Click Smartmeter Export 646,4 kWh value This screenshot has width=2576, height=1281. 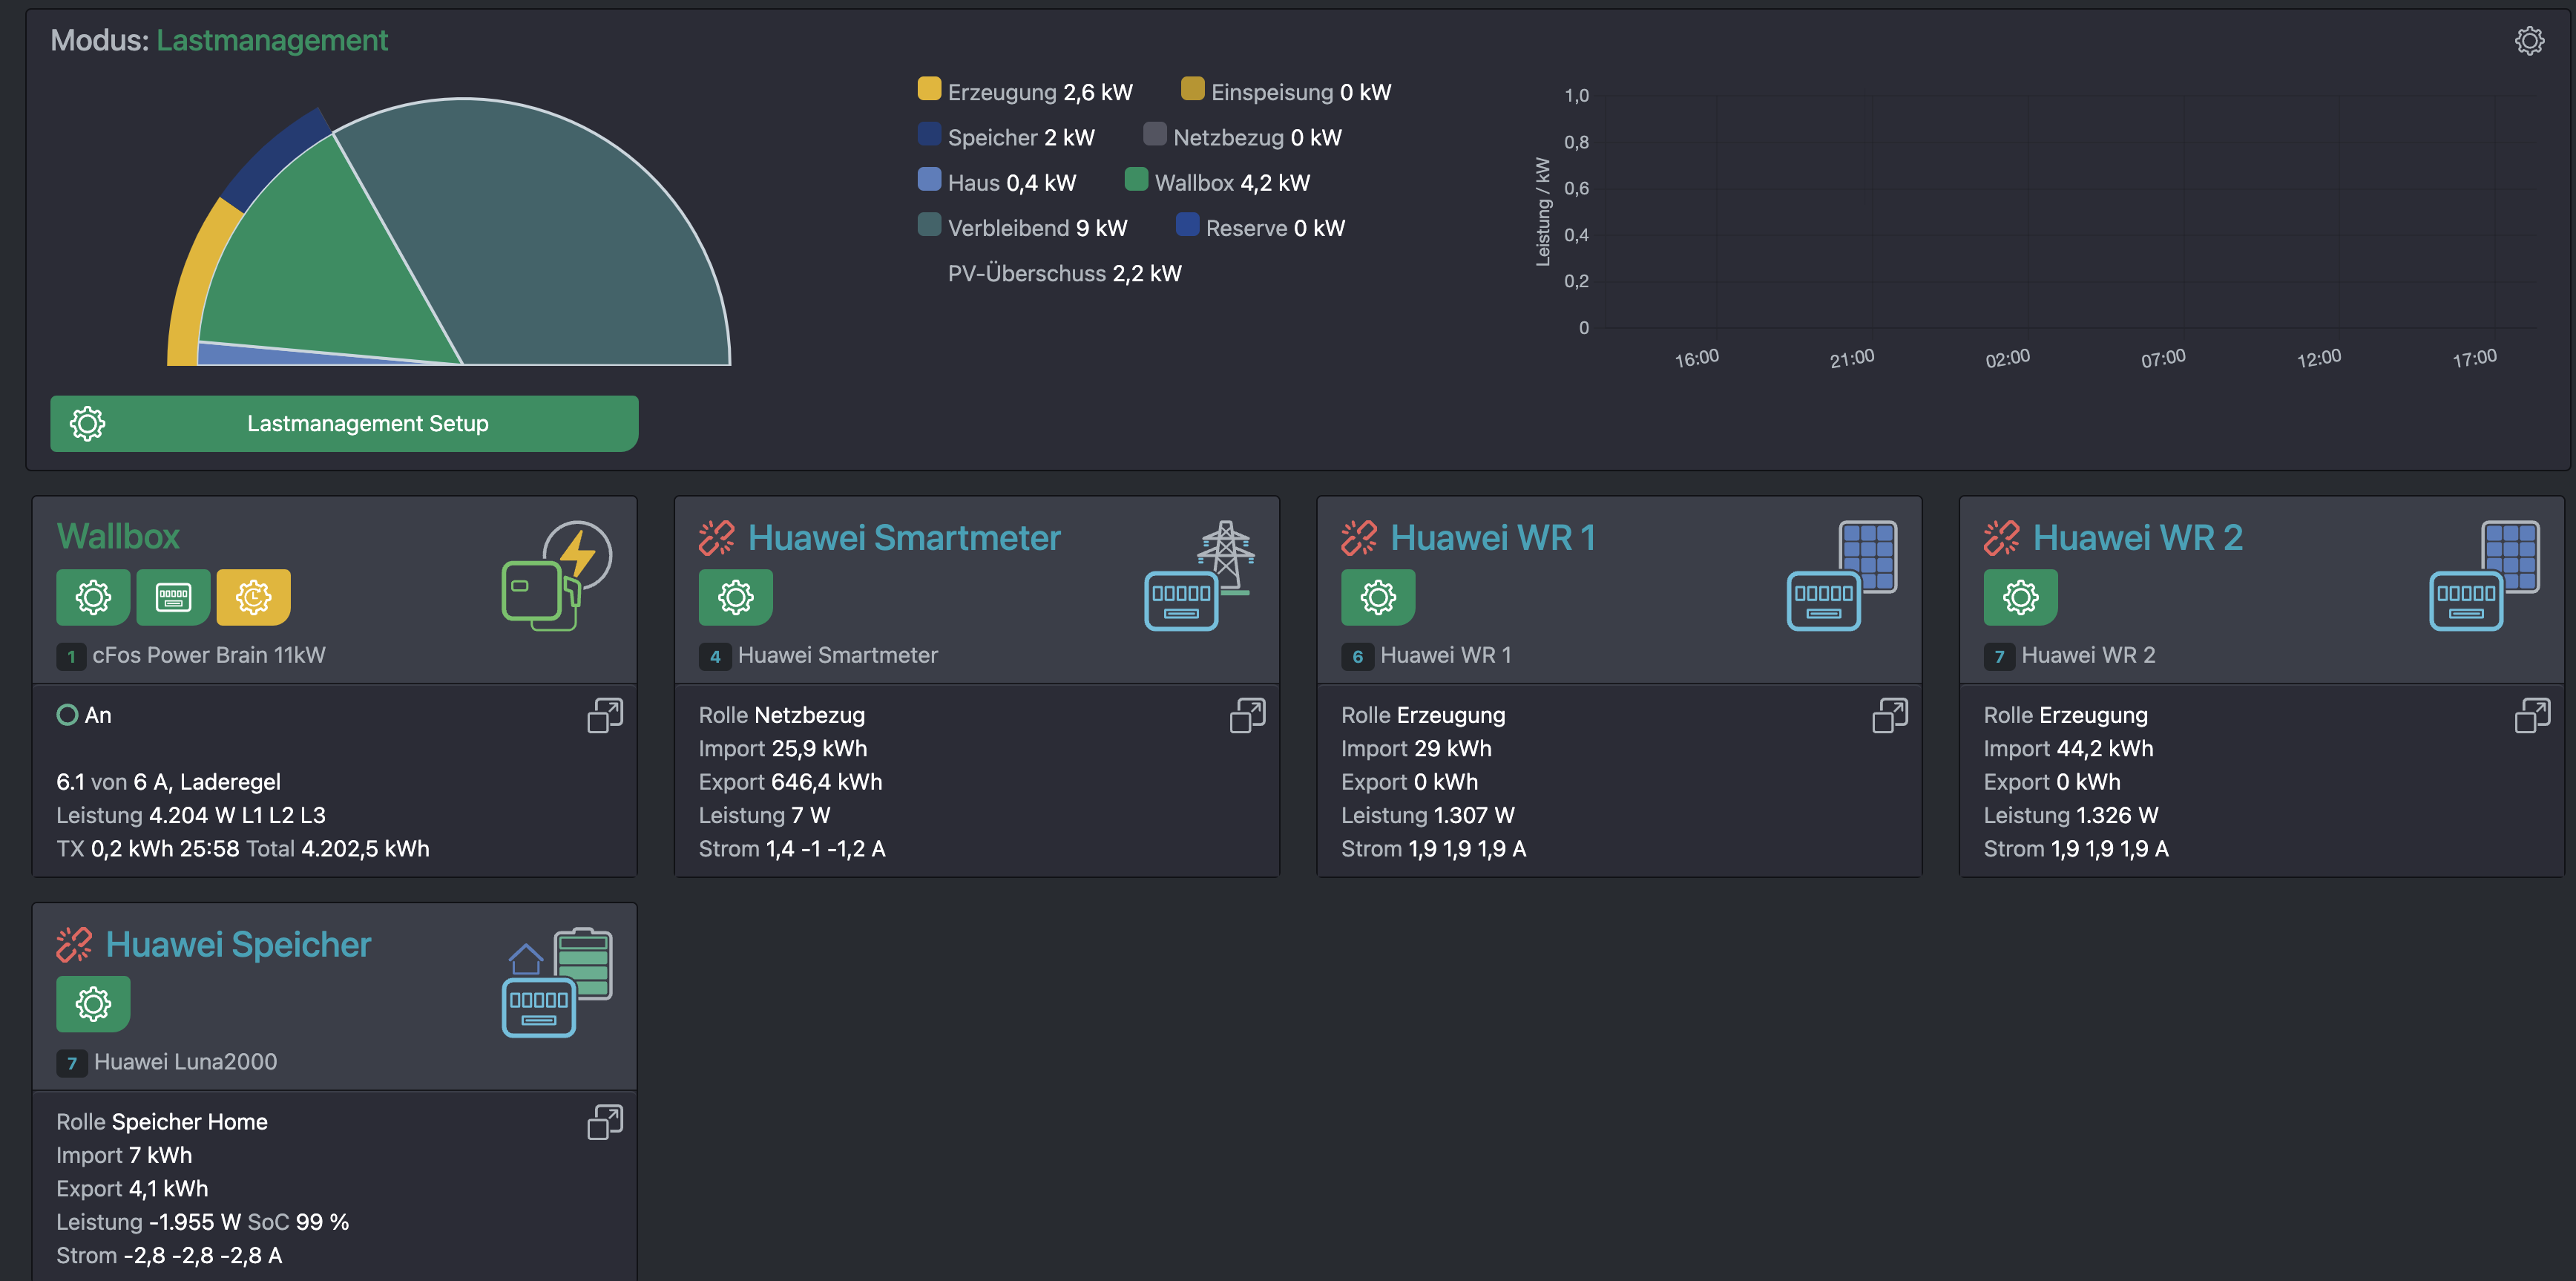(826, 782)
